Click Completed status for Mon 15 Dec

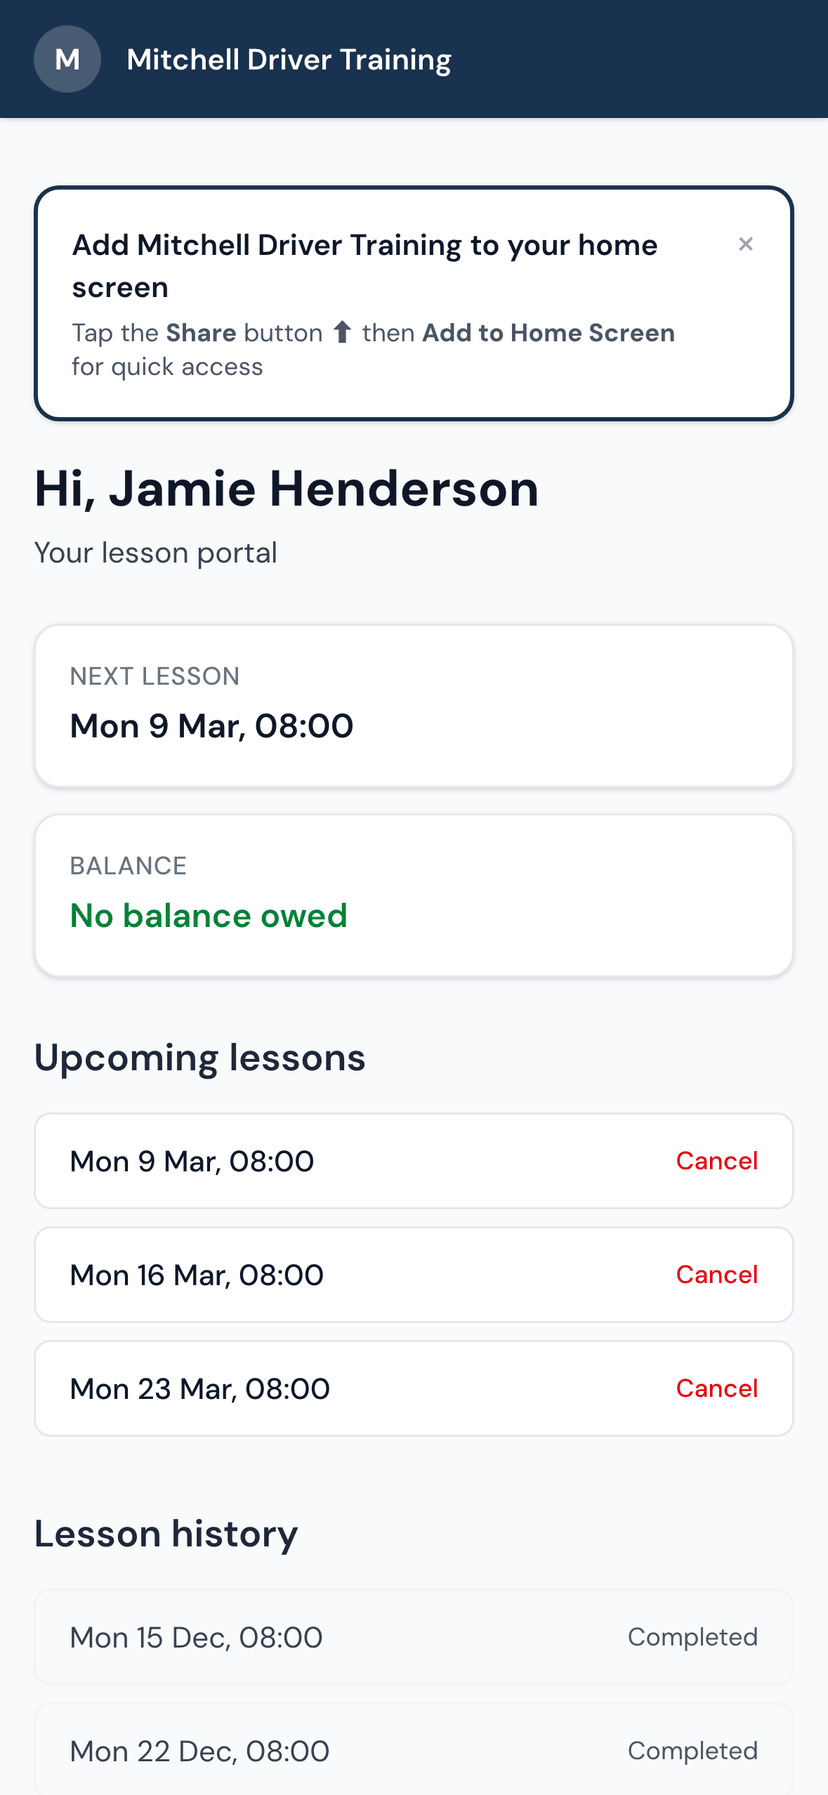692,1637
